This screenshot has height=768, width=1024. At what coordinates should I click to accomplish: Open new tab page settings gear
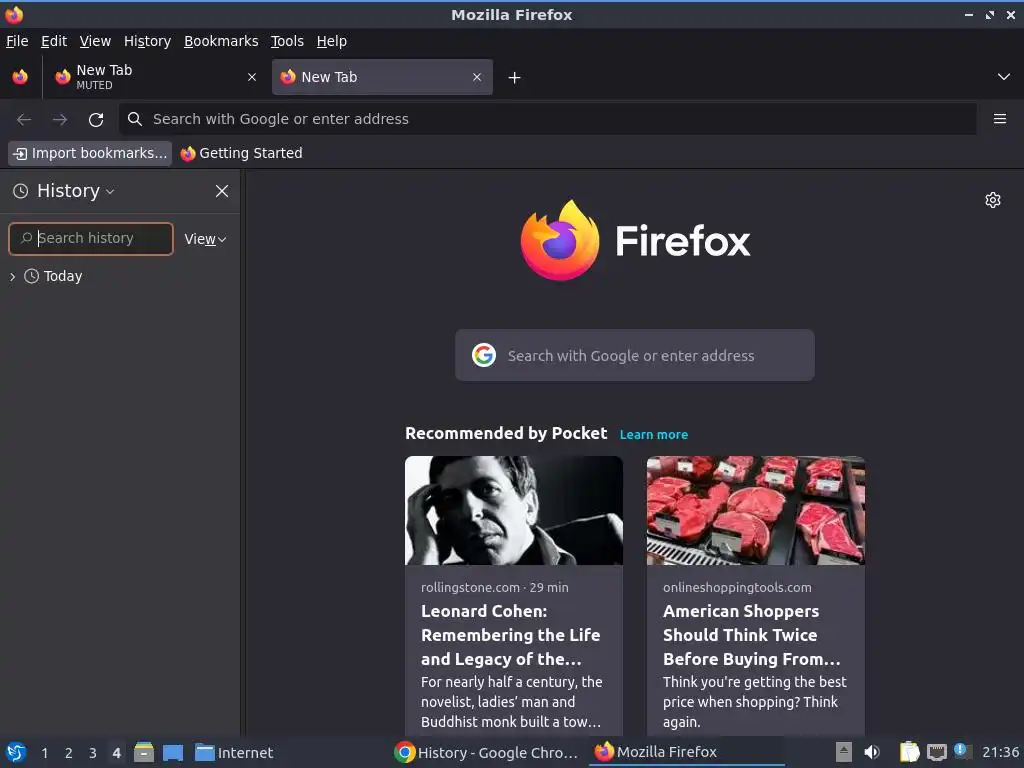[993, 200]
